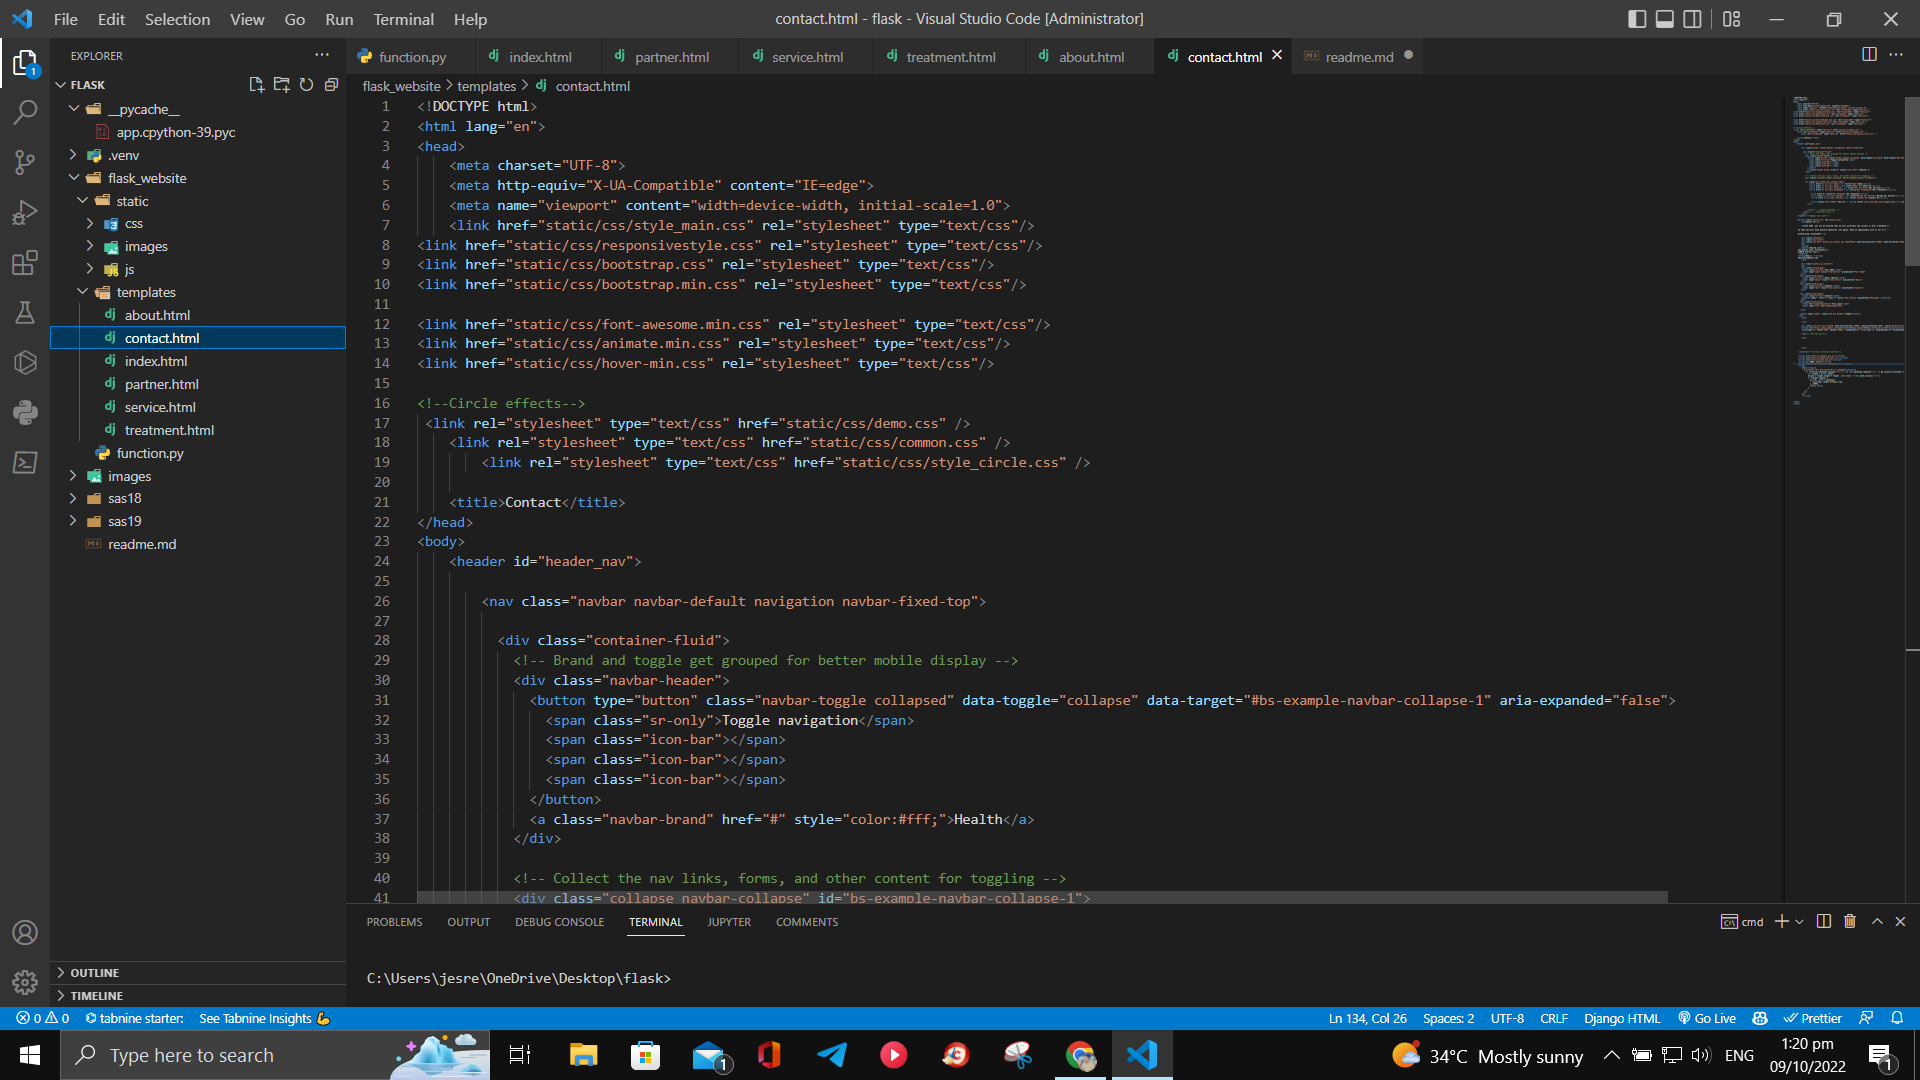Screen dimensions: 1920x1080
Task: Switch to the index.html editor tab
Action: 540,56
